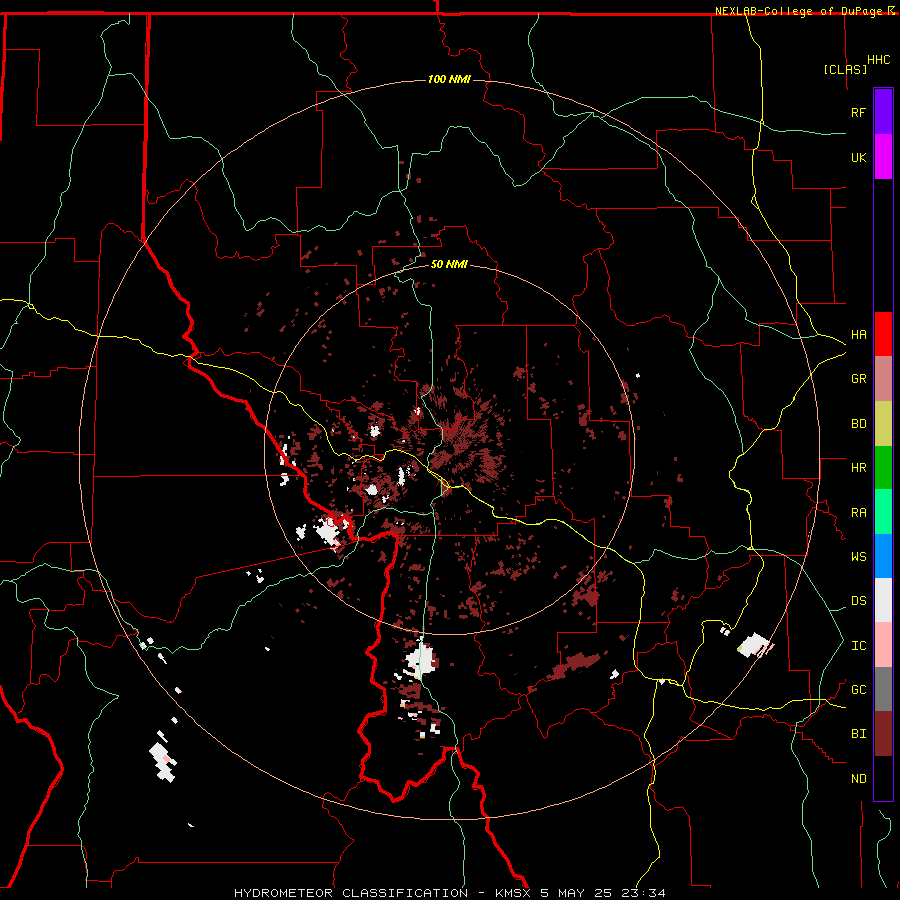Click the ND legend label
Screen dimensions: 900x900
point(858,779)
